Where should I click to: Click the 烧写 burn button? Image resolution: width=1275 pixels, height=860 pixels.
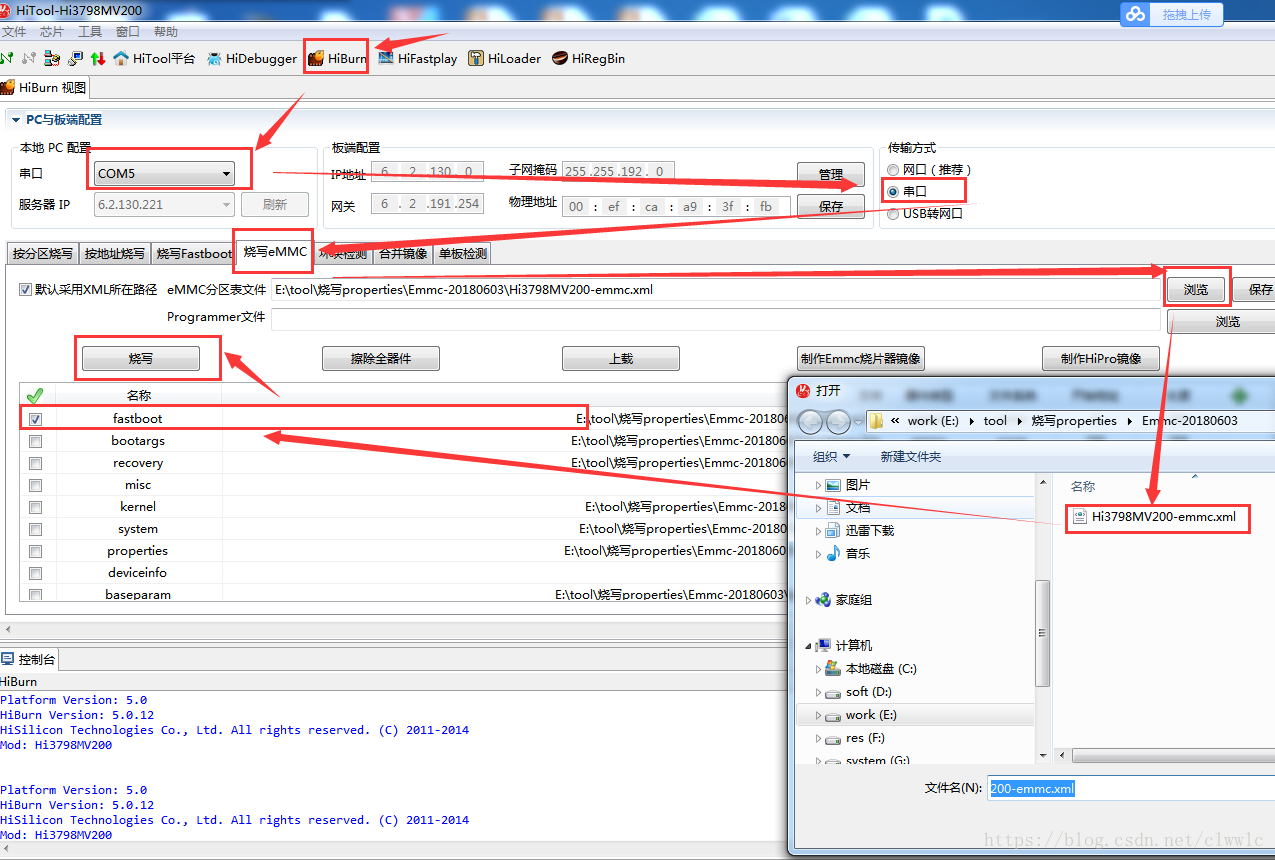[x=141, y=358]
